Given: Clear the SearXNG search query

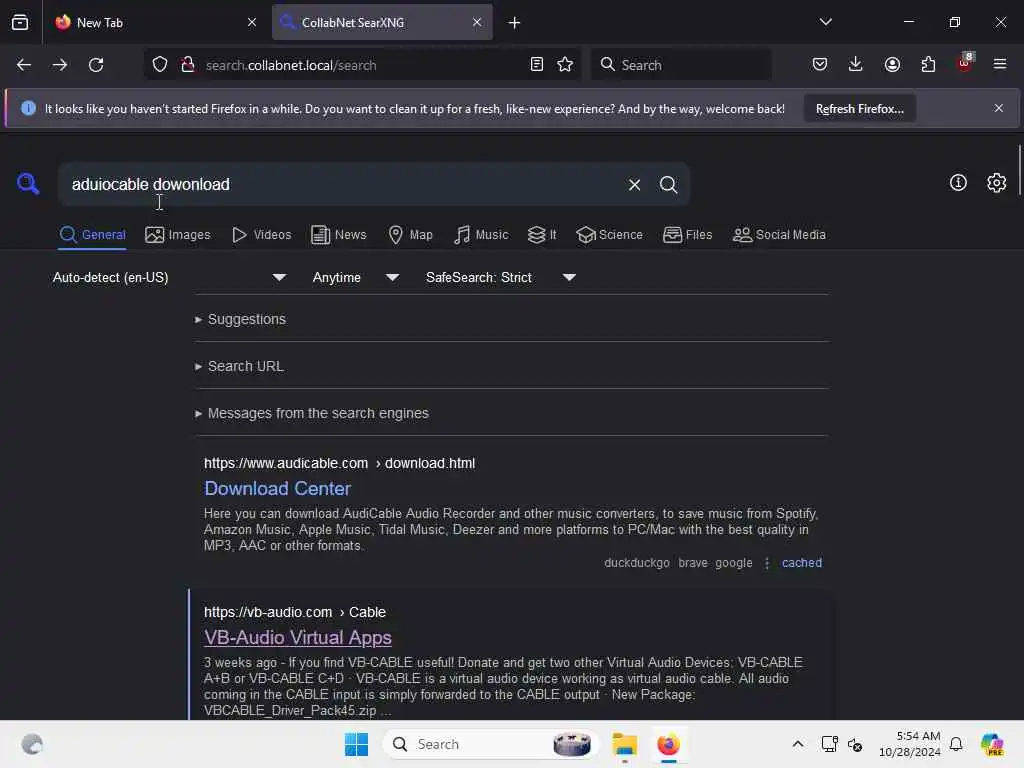Looking at the screenshot, I should pos(634,185).
